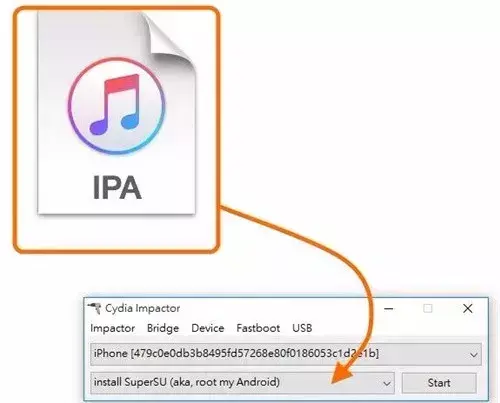The width and height of the screenshot is (500, 403).
Task: Minimize the Cydia Impactor window
Action: (389, 309)
